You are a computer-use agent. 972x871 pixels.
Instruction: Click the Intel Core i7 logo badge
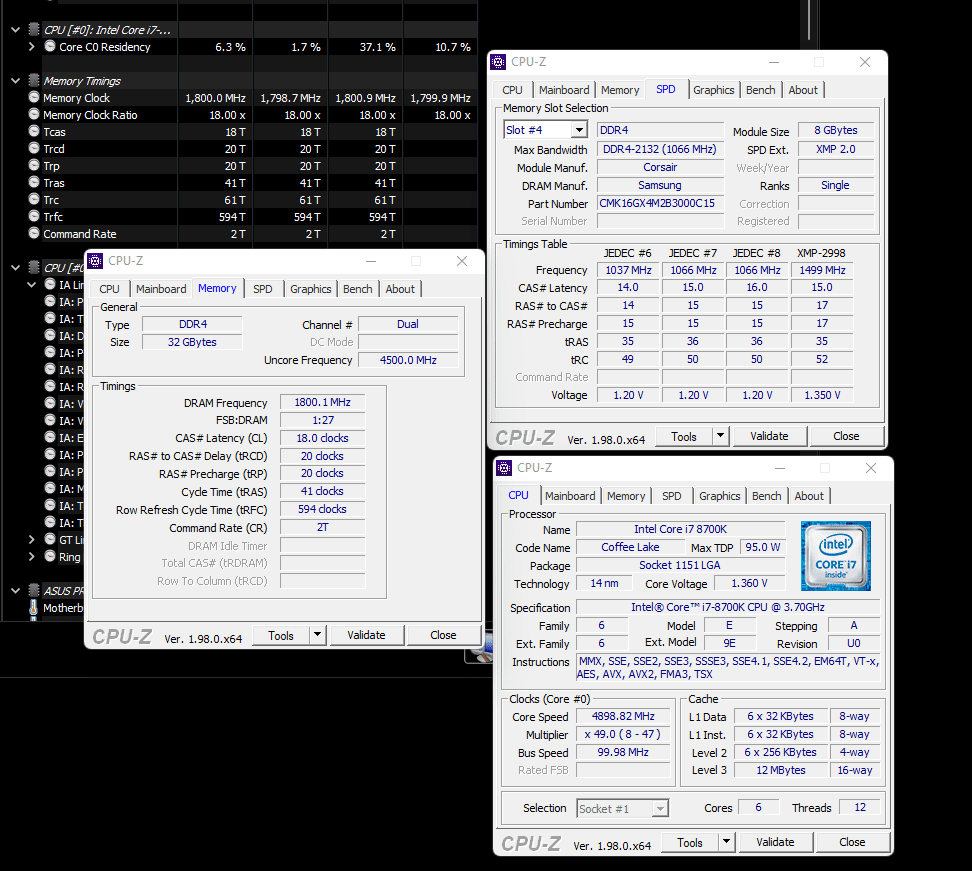point(836,556)
